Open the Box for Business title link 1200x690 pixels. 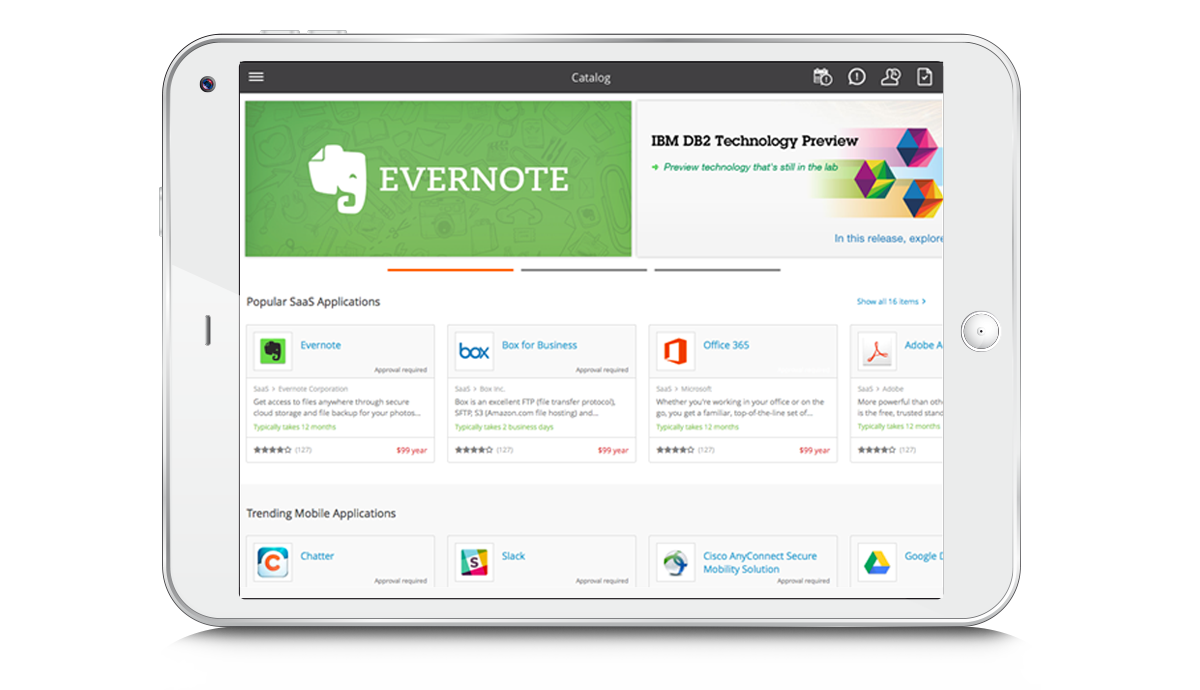tap(539, 345)
